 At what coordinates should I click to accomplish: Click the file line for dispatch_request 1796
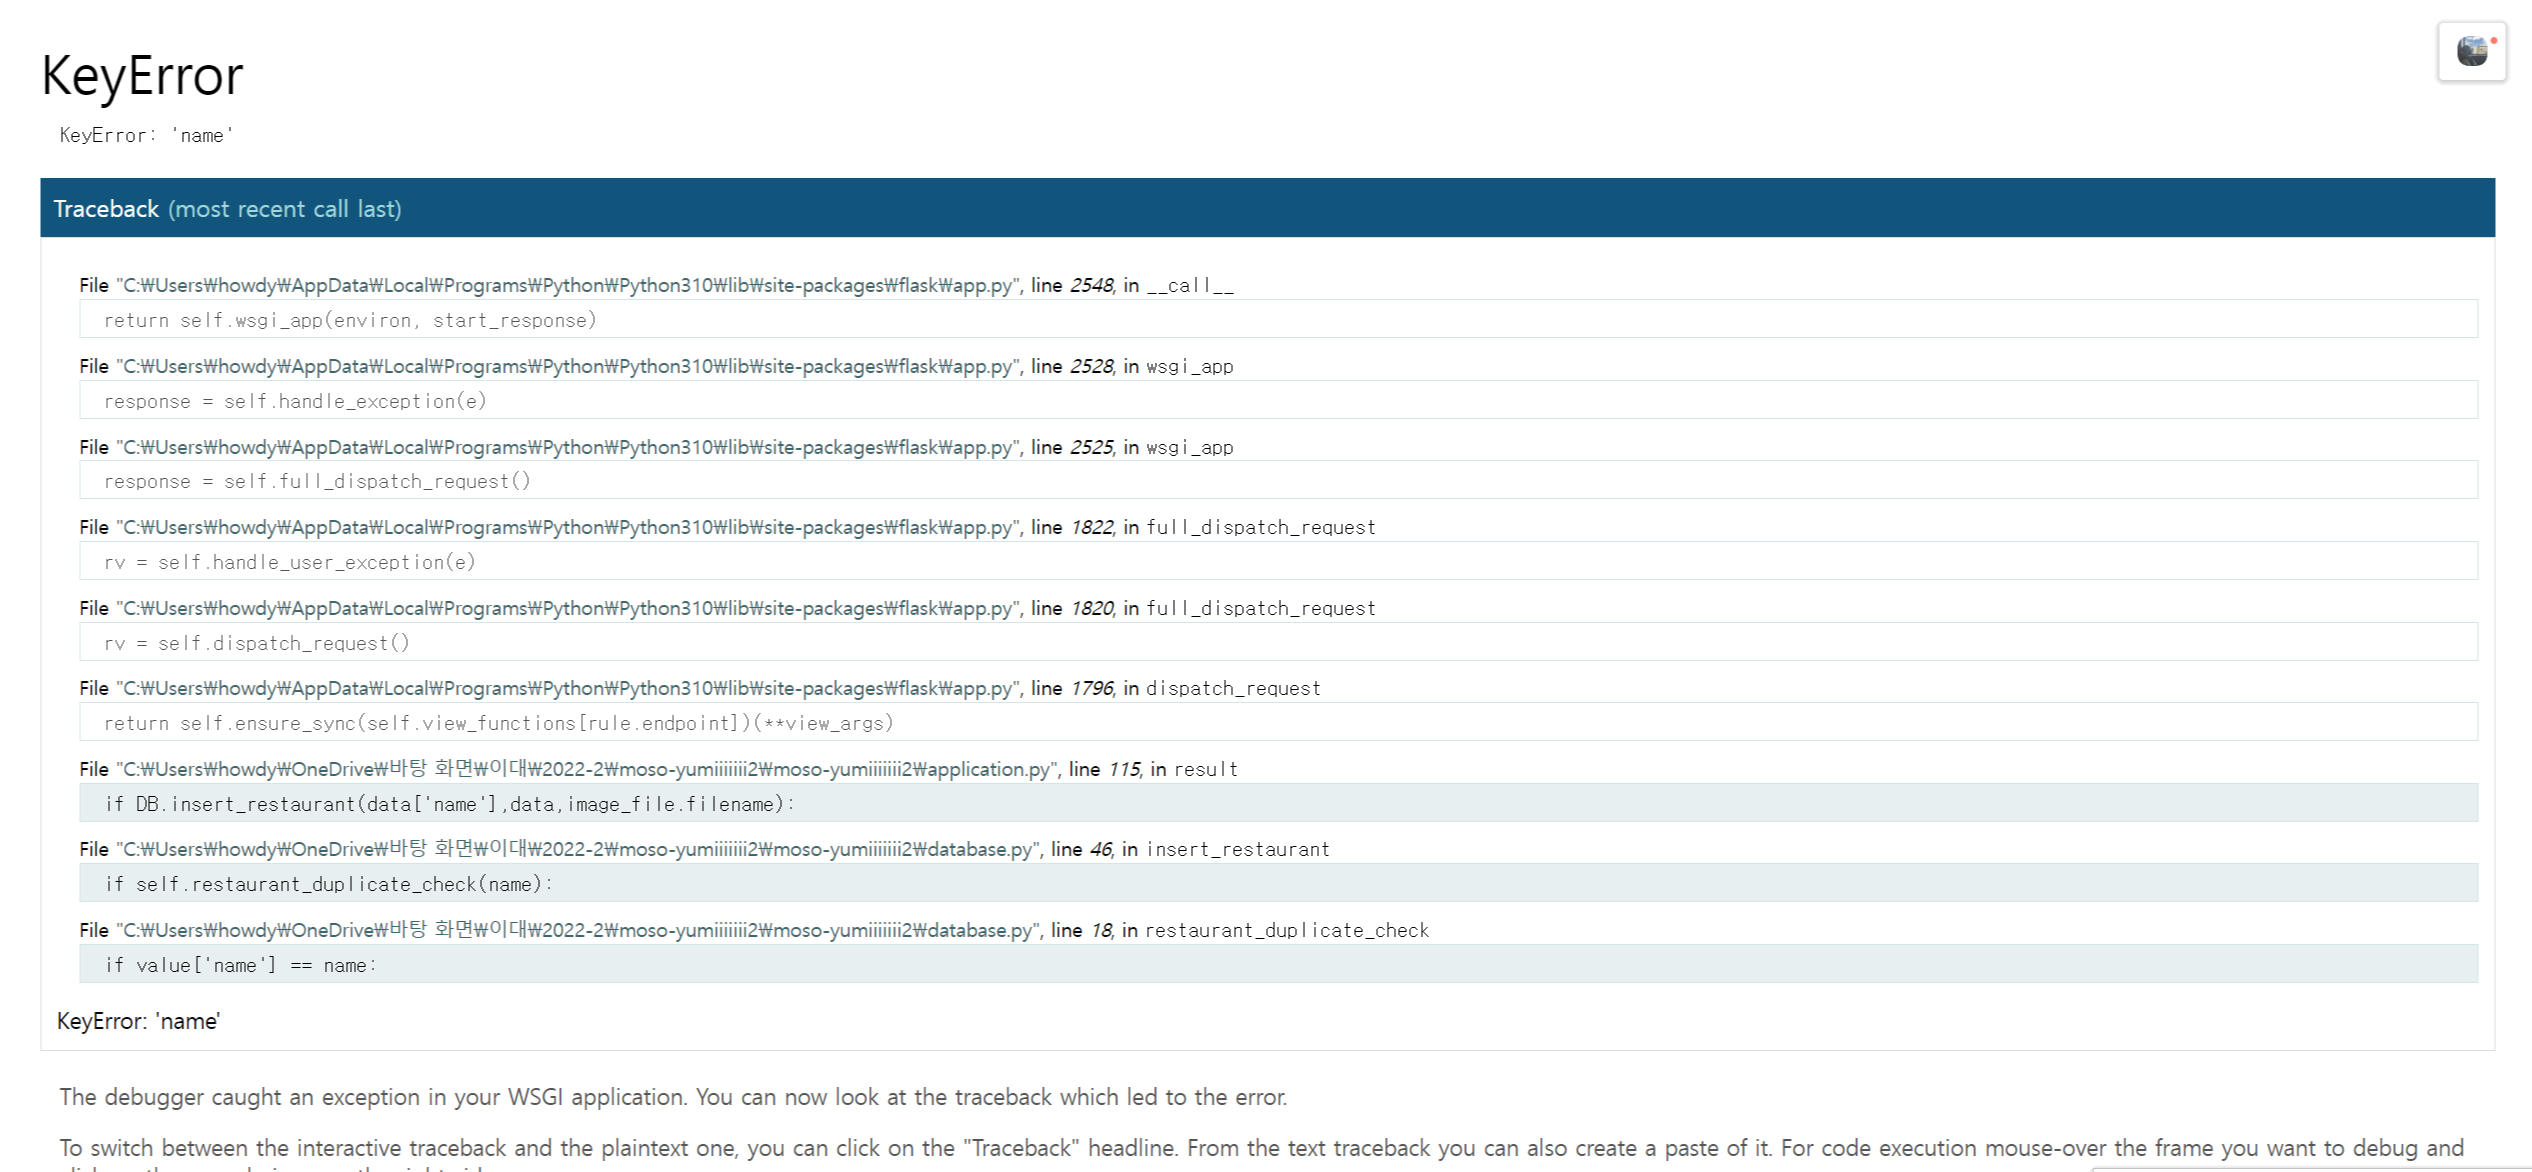point(567,688)
